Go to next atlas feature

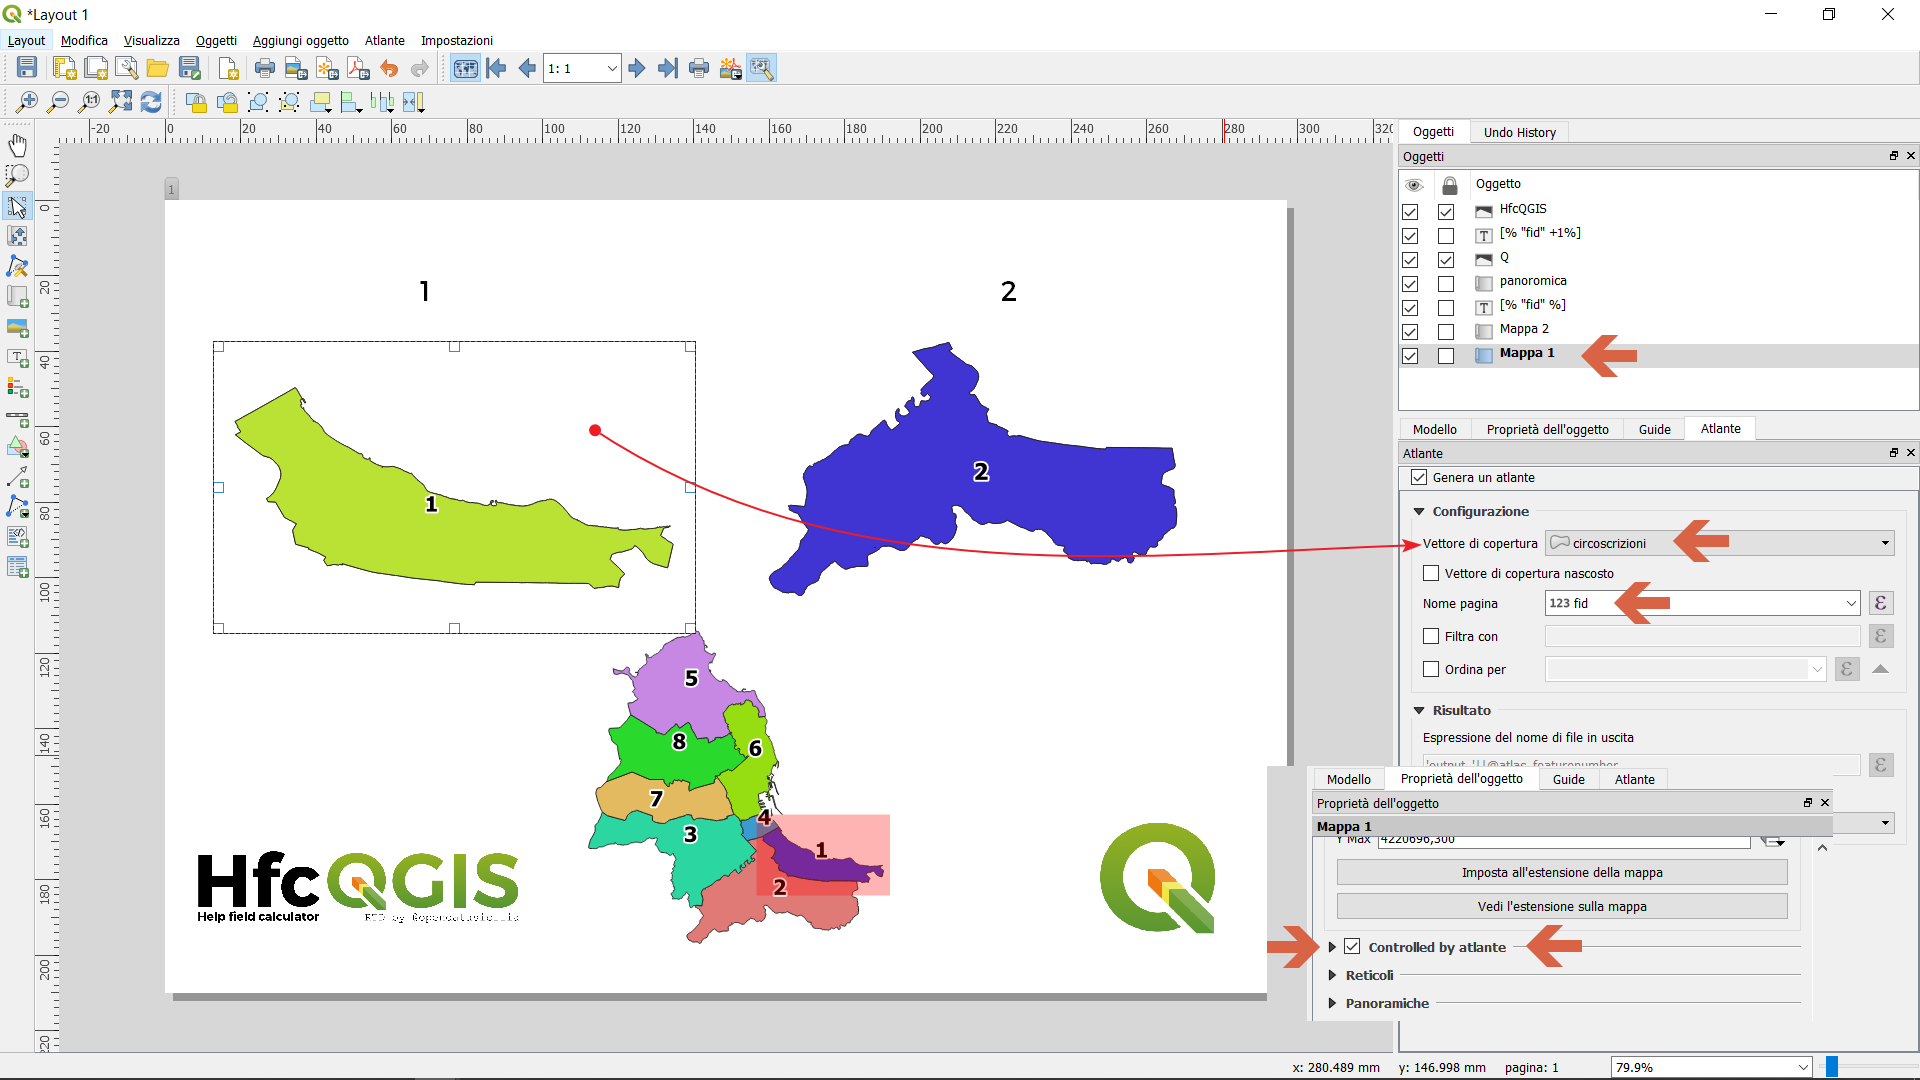click(636, 68)
